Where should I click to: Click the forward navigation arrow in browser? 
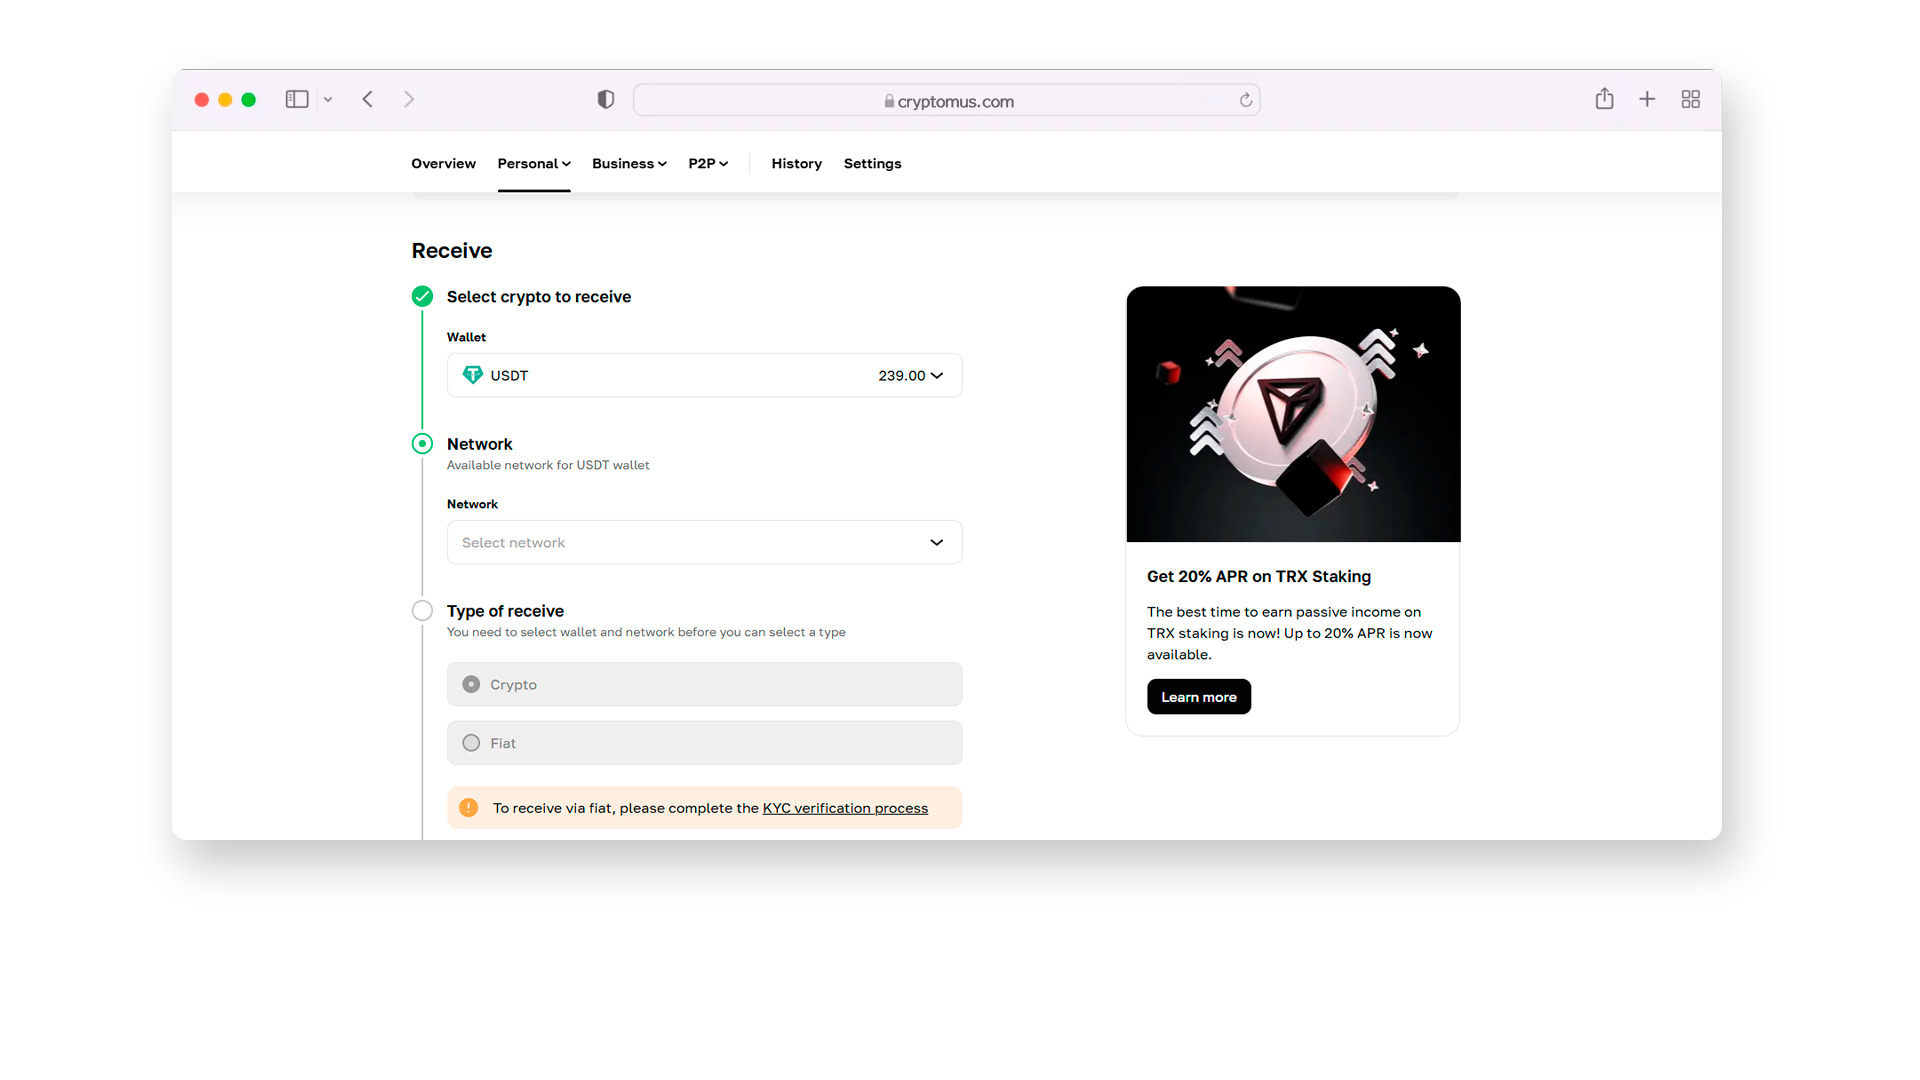409,99
